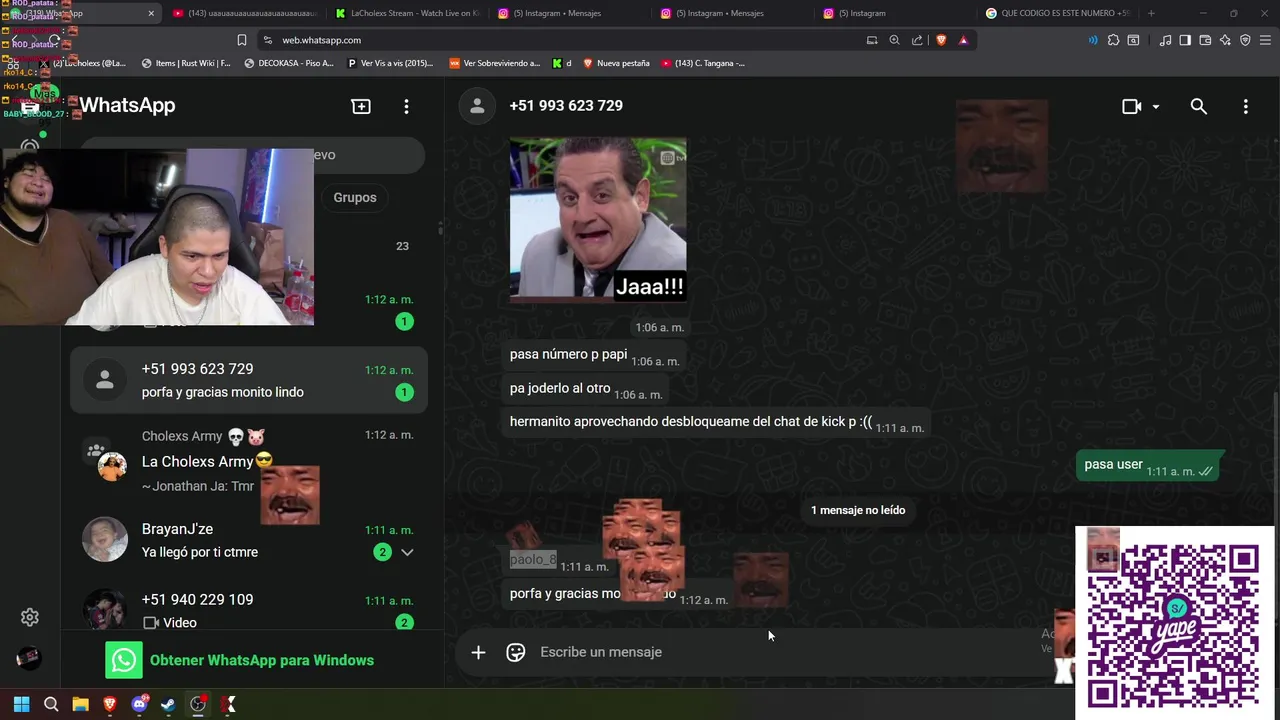
Task: Click the green WhatsApp logo button
Action: tap(124, 660)
